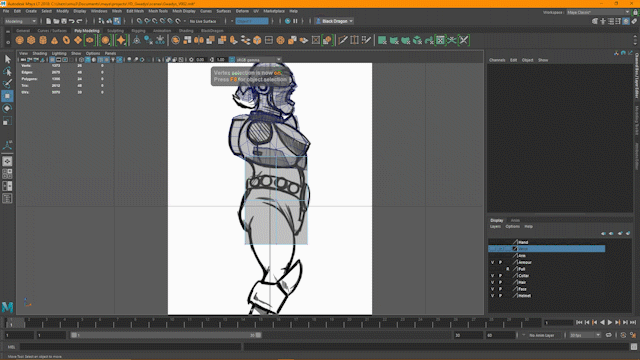640x360 pixels.
Task: Open the fps frame rate dropdown
Action: coord(585,335)
